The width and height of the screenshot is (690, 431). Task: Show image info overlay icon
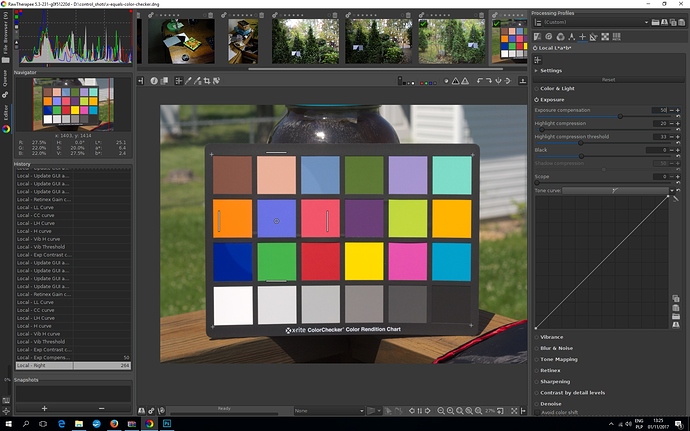pyautogui.click(x=154, y=81)
